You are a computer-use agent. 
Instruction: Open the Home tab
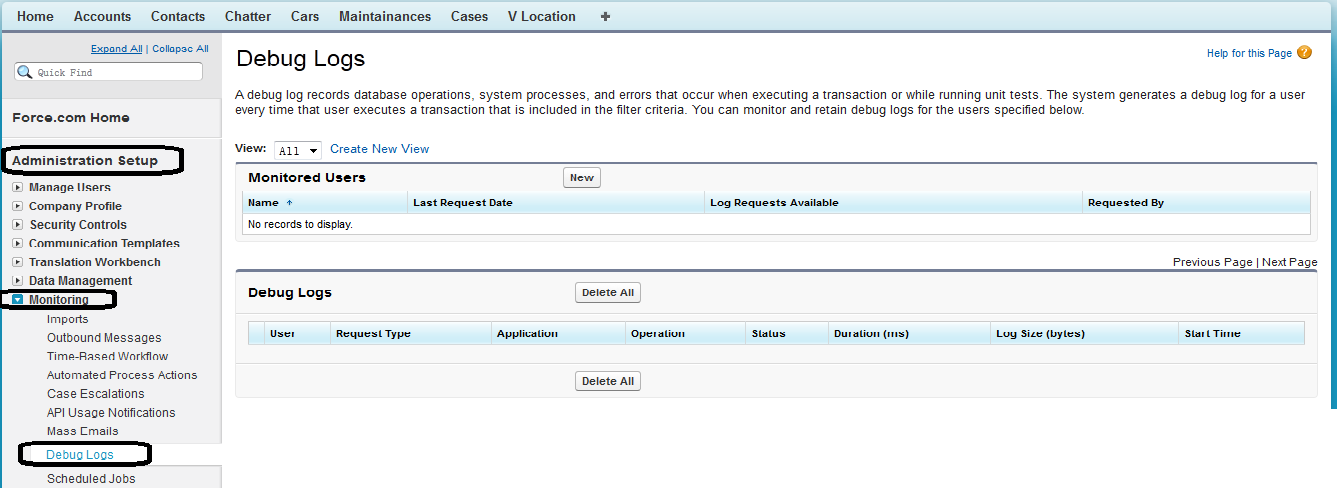(36, 16)
